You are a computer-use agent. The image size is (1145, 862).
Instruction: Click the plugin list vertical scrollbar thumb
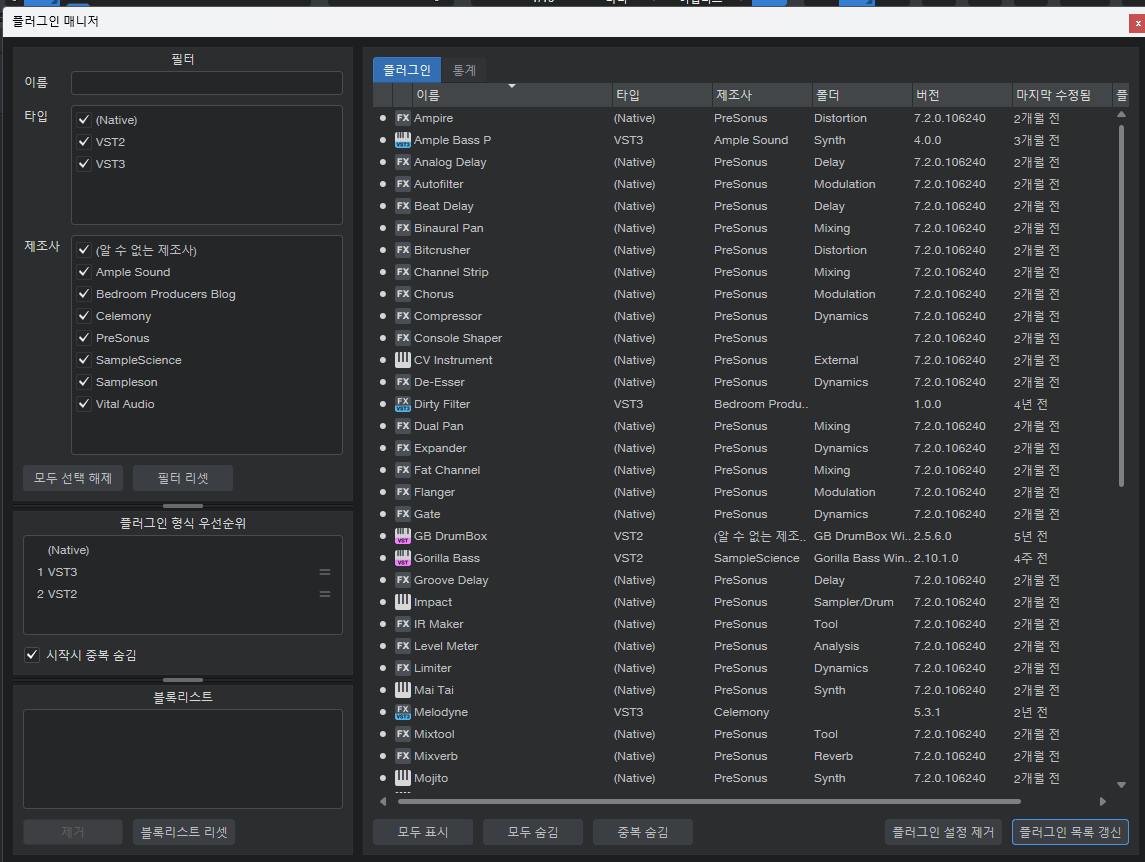(1122, 305)
